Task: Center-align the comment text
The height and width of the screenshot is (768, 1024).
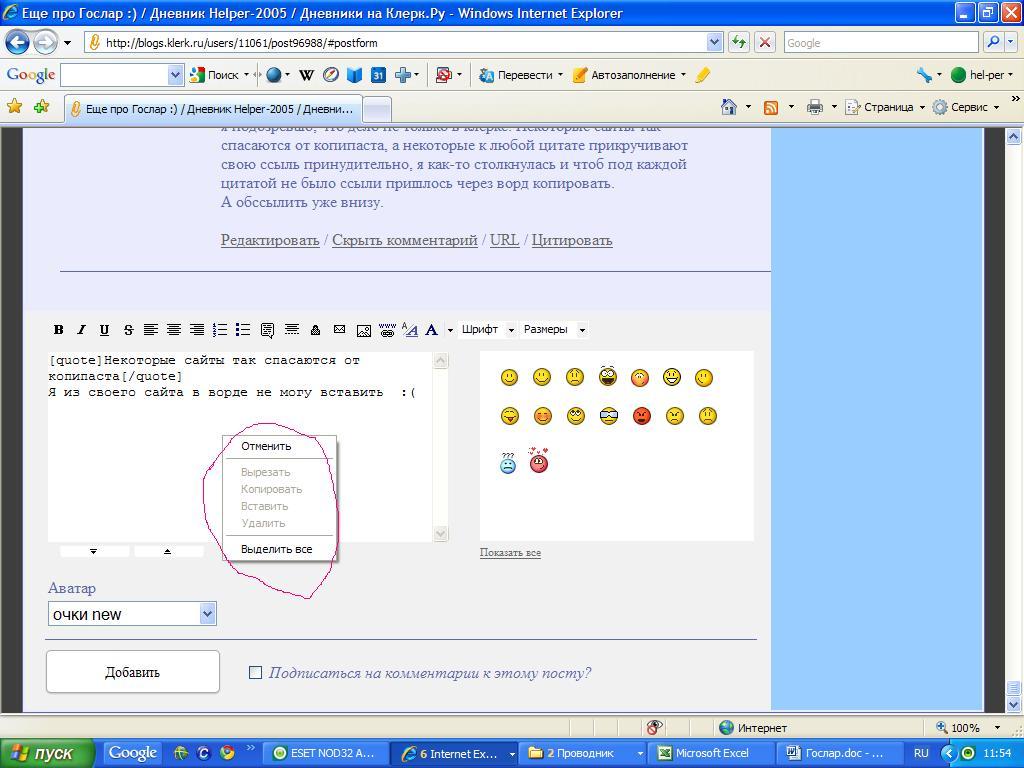Action: tap(174, 330)
